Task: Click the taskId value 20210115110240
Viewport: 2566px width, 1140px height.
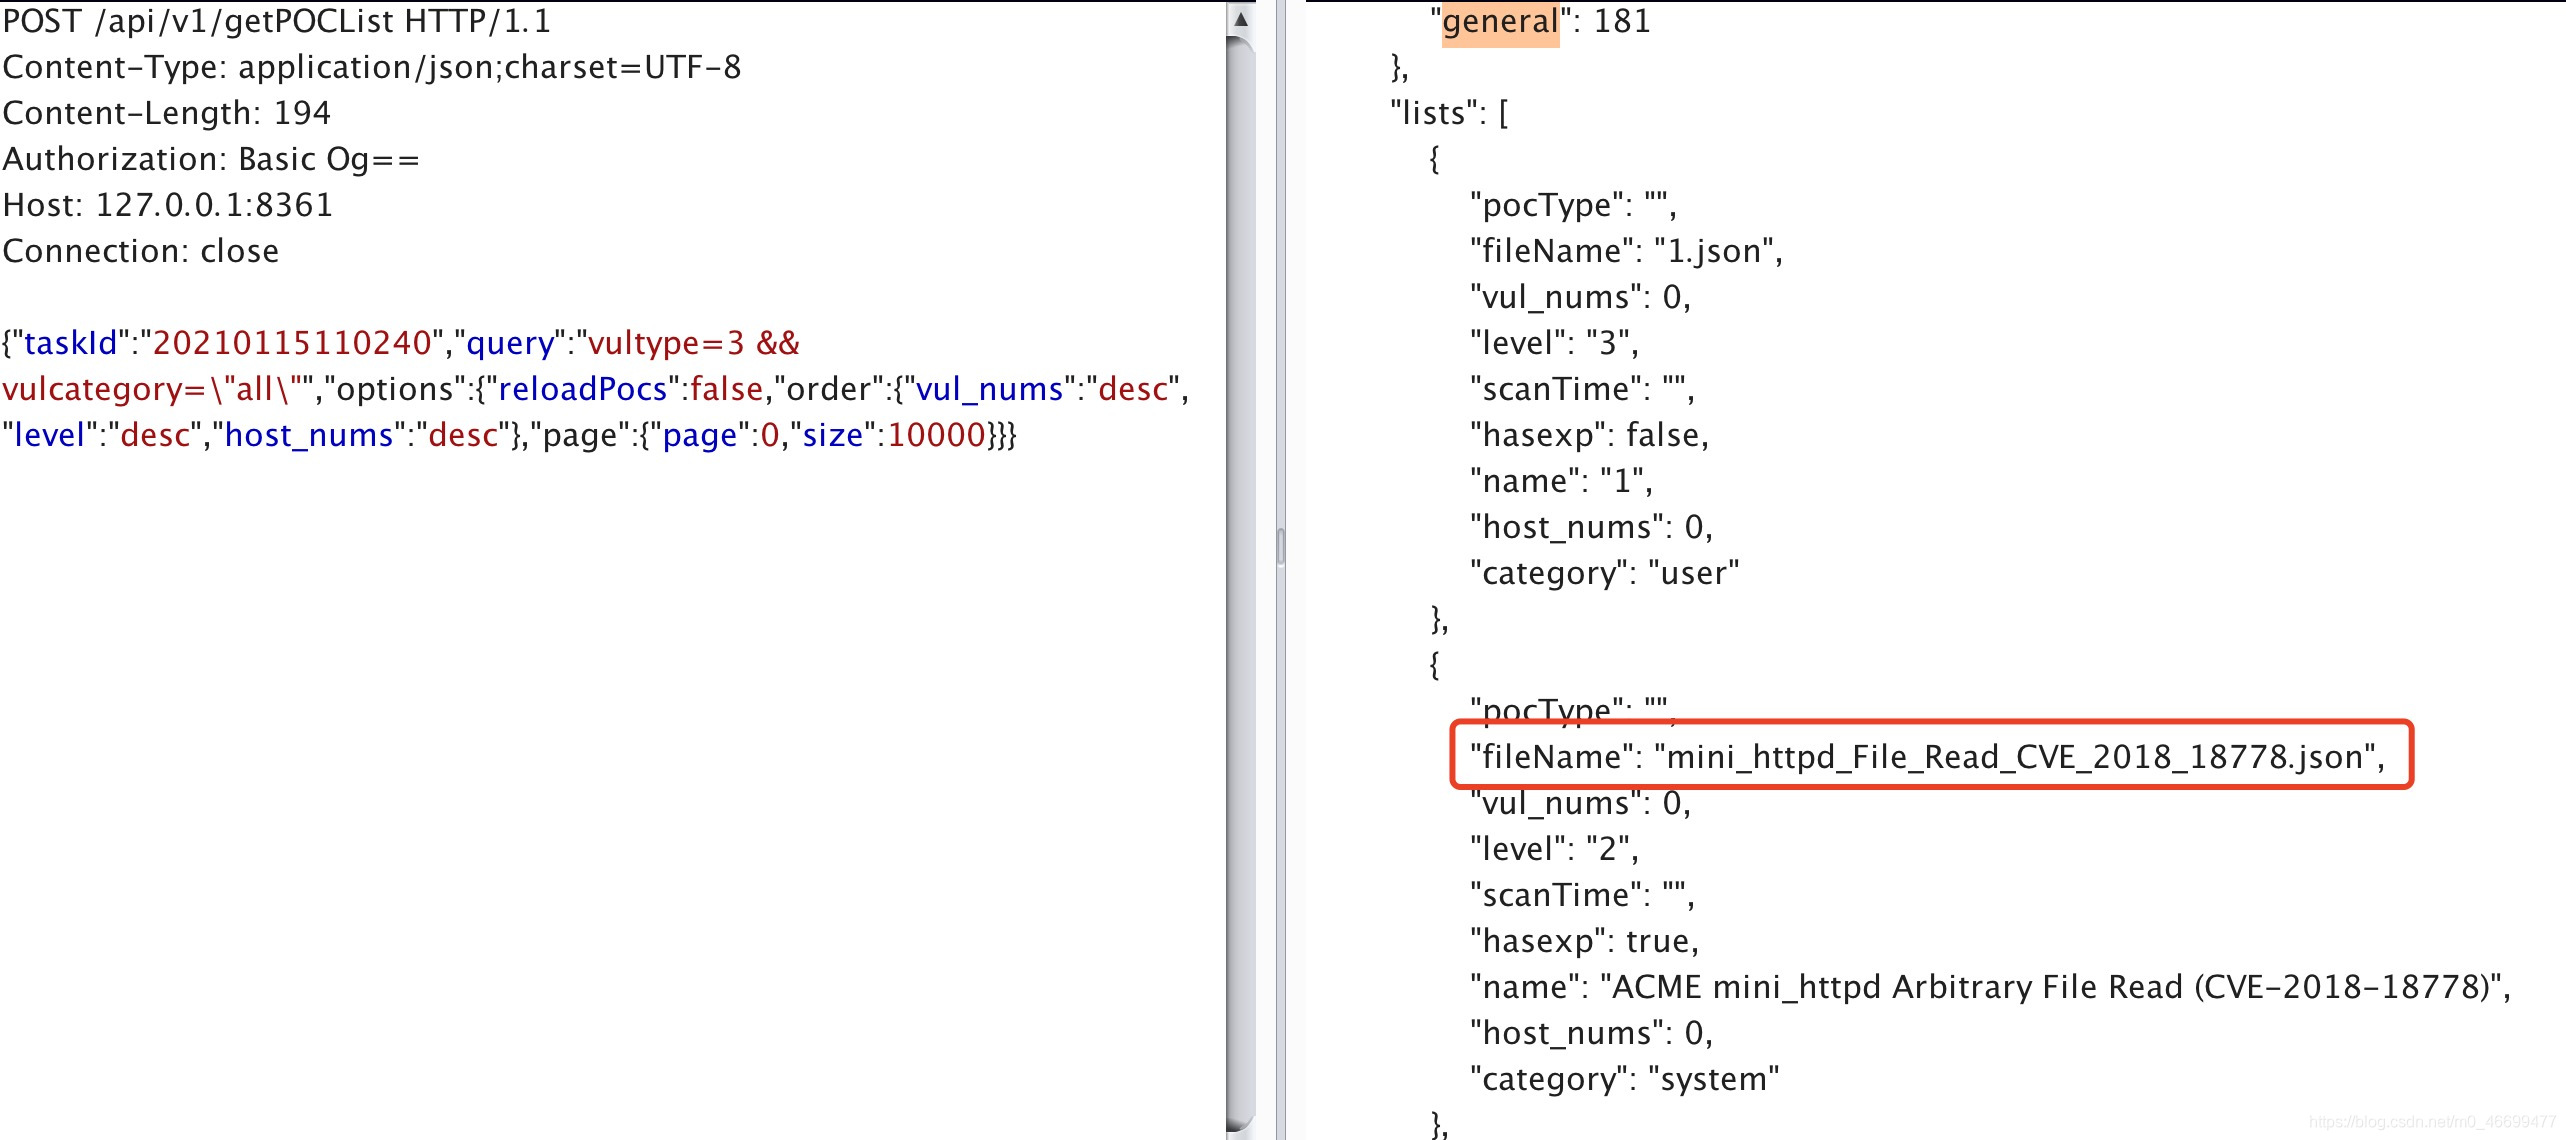Action: 292,343
